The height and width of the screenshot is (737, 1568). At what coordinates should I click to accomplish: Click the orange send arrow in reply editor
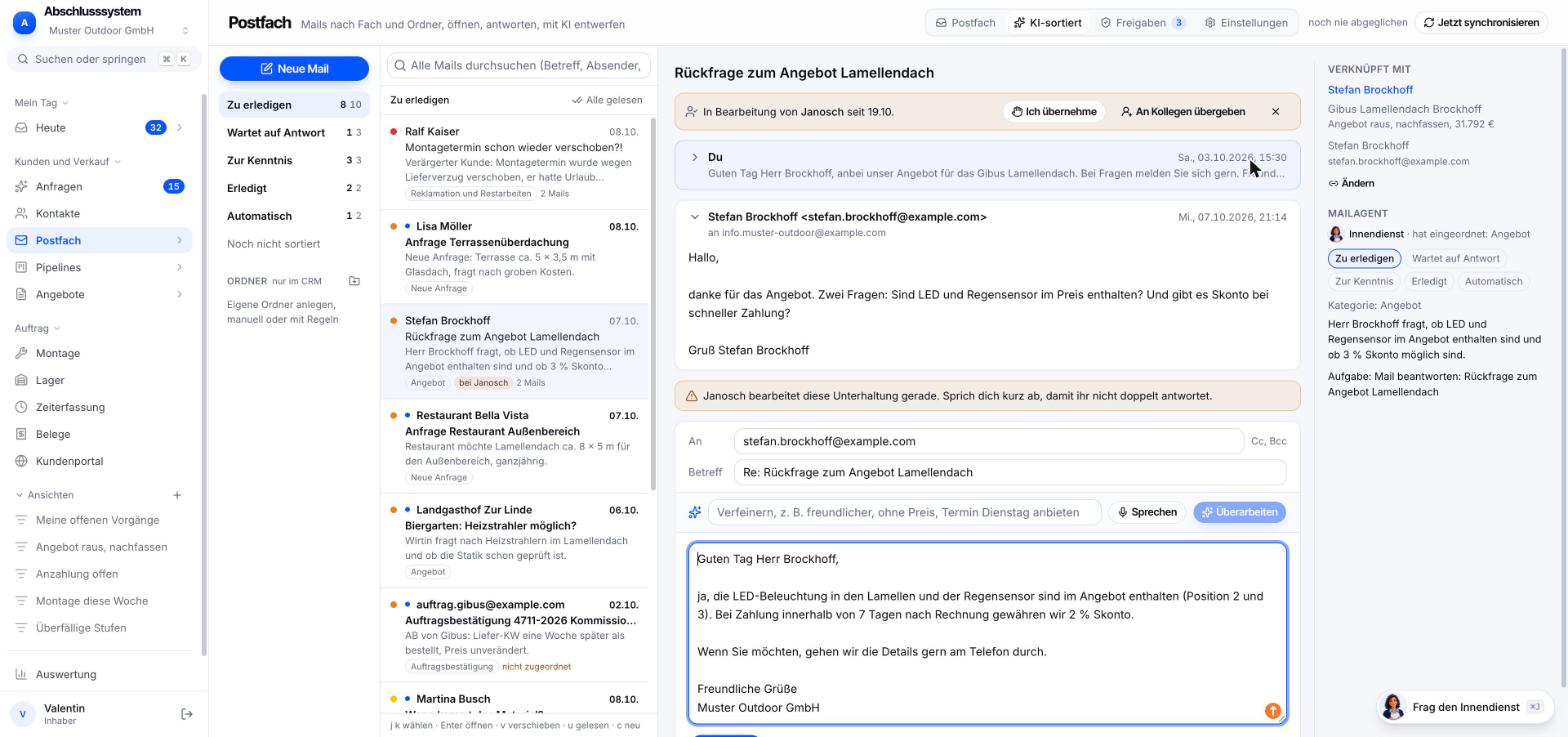1272,711
